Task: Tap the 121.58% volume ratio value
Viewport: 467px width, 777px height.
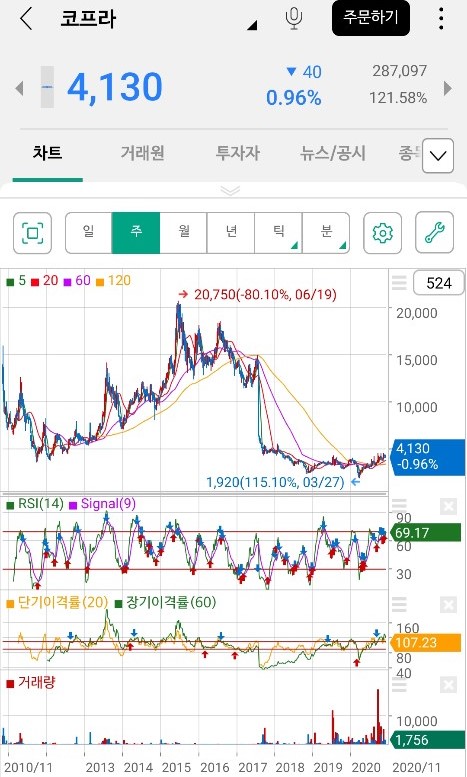Action: 398,98
